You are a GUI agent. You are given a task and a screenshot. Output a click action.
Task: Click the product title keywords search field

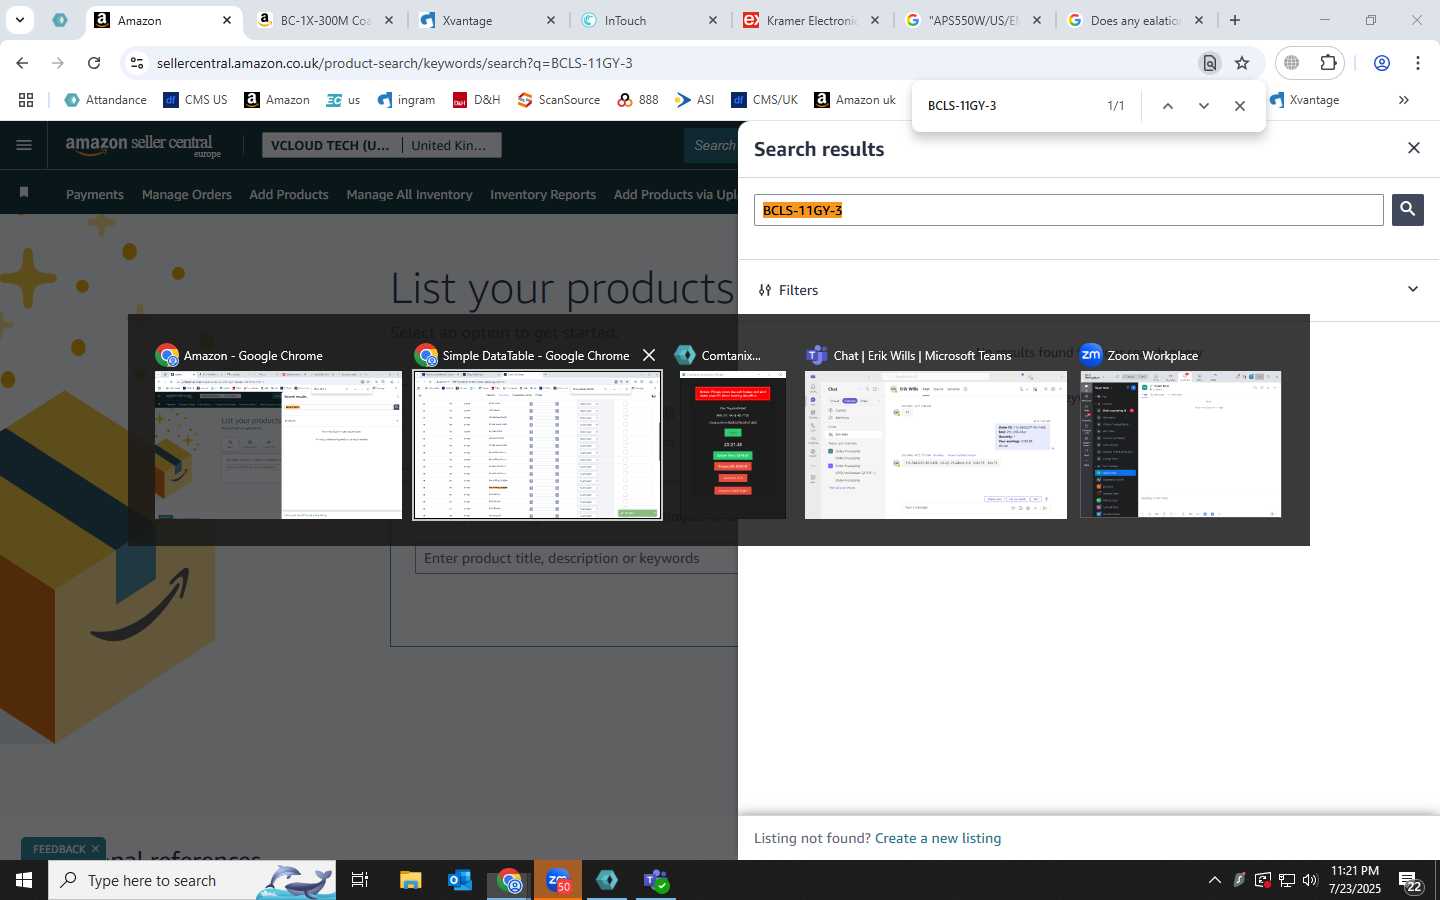point(576,558)
